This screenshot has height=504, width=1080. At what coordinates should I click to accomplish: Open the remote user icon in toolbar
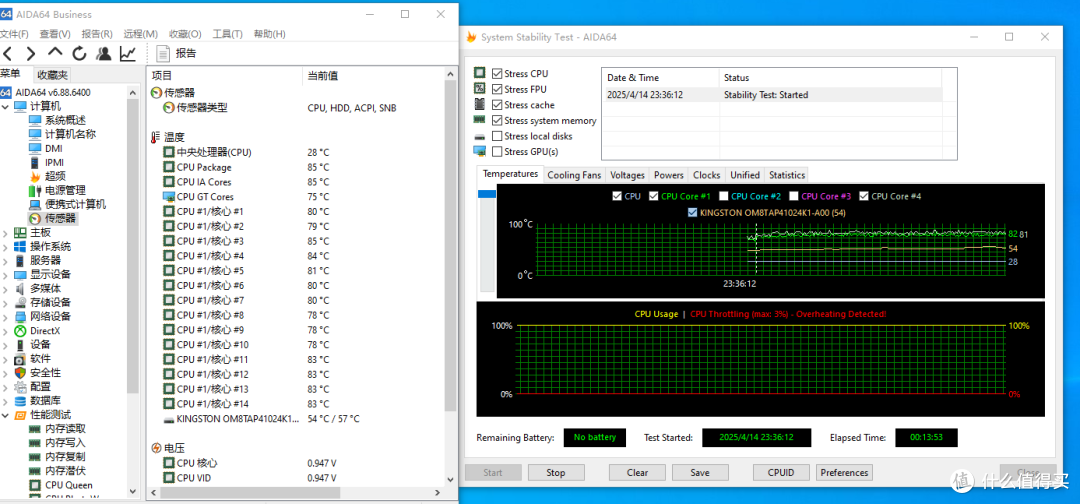103,53
